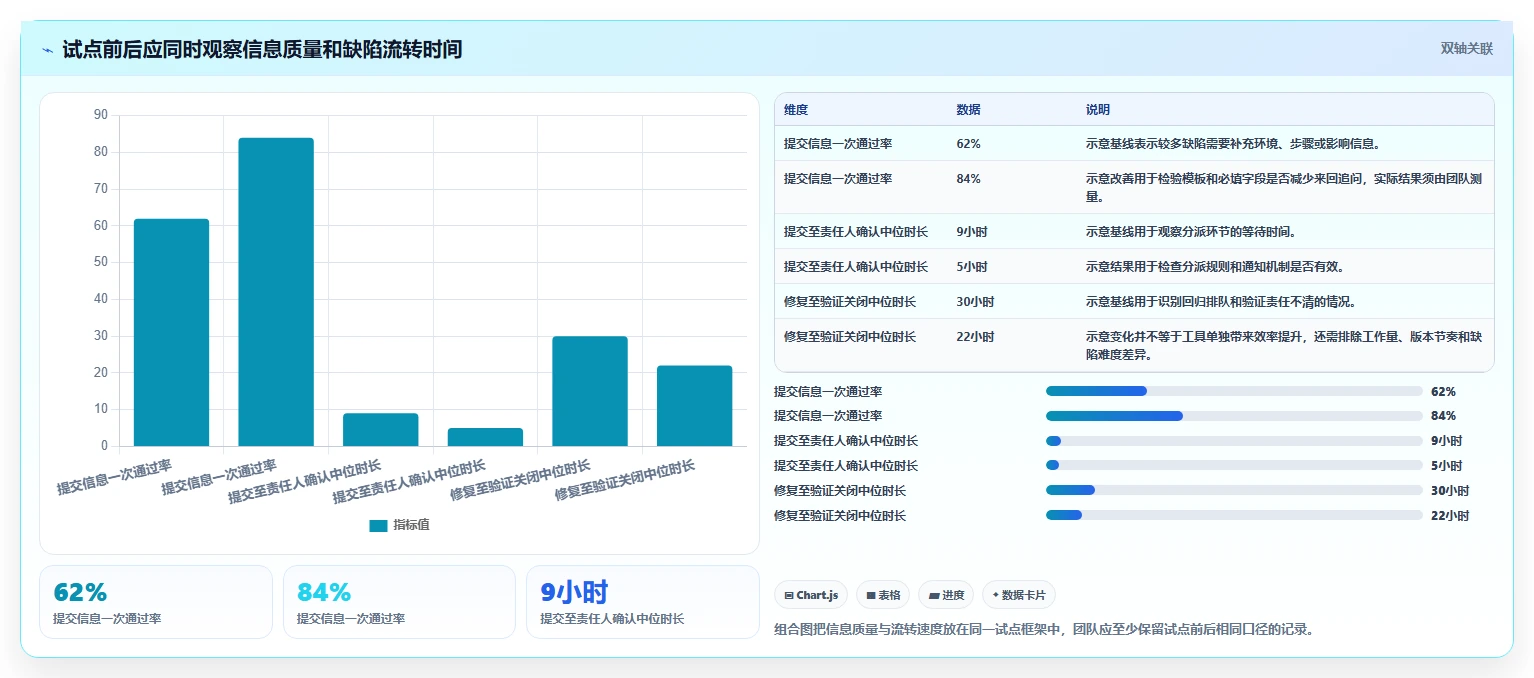Click the 84% stat card below the chart

tap(399, 602)
